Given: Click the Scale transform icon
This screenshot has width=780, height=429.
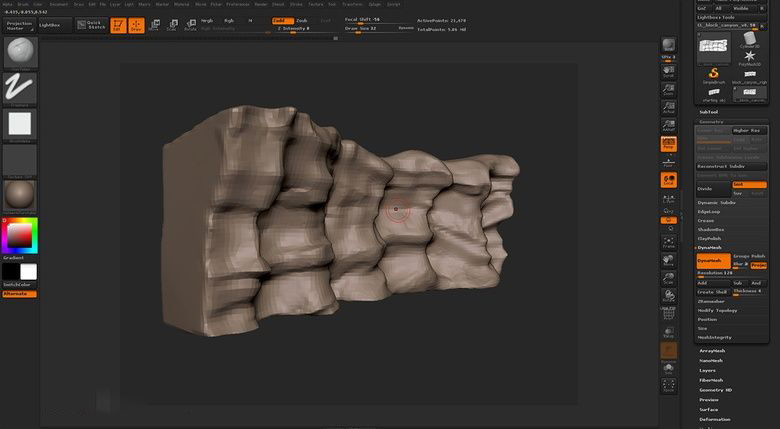Looking at the screenshot, I should (171, 24).
